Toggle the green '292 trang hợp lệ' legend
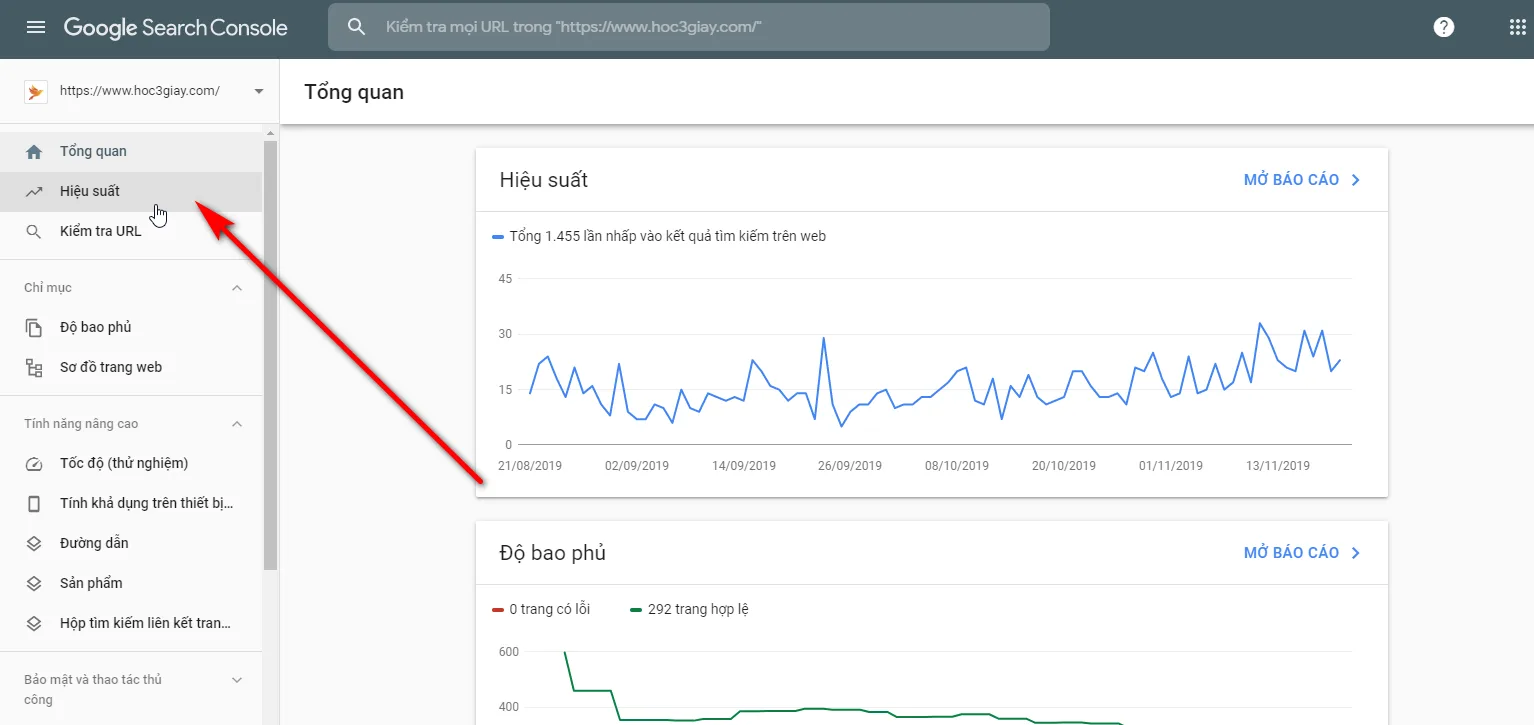1534x725 pixels. click(690, 609)
